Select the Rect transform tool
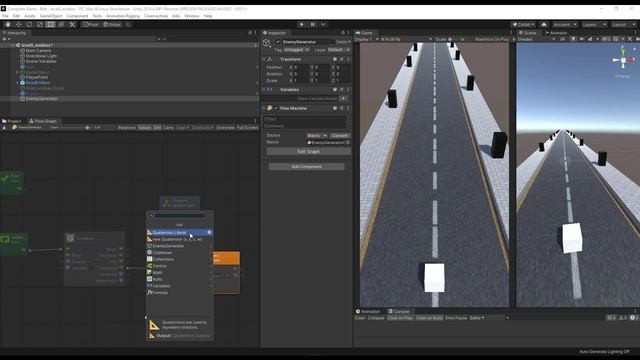Viewport: 640px width, 360px height. tap(51, 24)
